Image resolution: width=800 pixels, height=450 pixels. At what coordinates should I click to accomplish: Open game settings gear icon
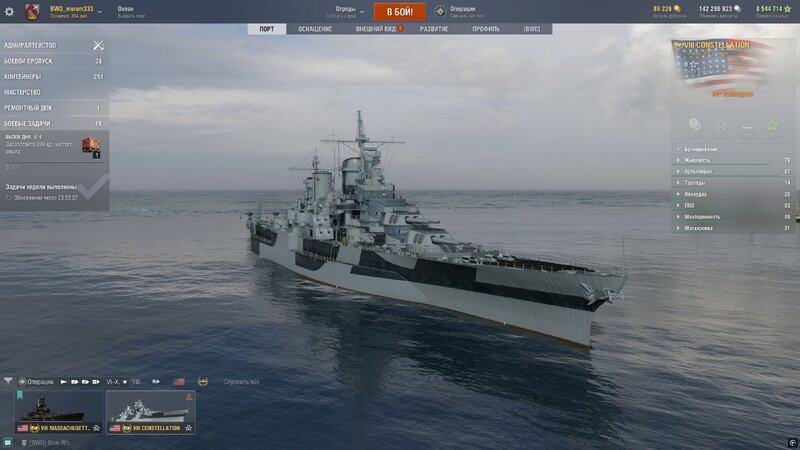pyautogui.click(x=9, y=12)
